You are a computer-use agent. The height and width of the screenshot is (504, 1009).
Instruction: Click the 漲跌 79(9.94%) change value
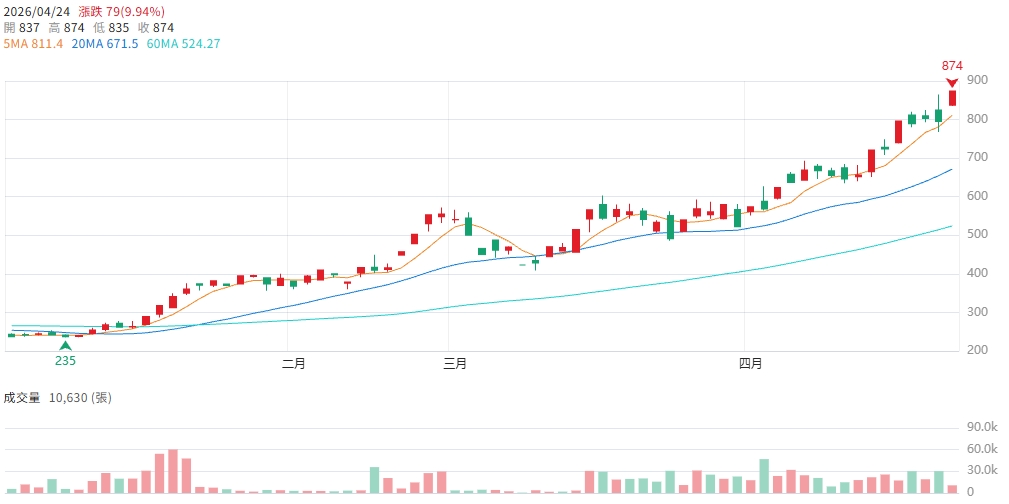119,10
